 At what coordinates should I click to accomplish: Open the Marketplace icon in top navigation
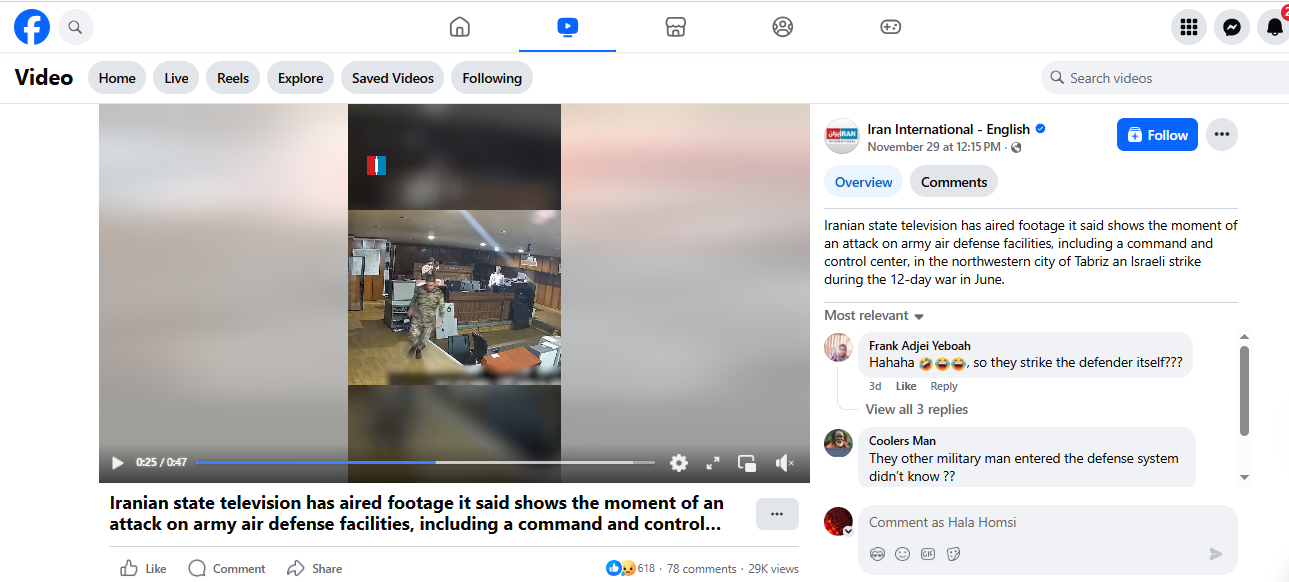[675, 27]
